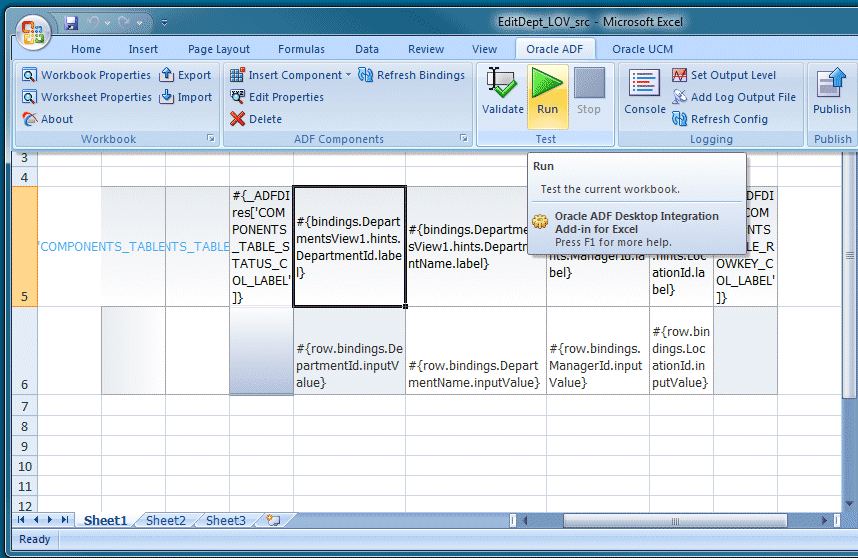Click Add Log Output File

pos(734,97)
